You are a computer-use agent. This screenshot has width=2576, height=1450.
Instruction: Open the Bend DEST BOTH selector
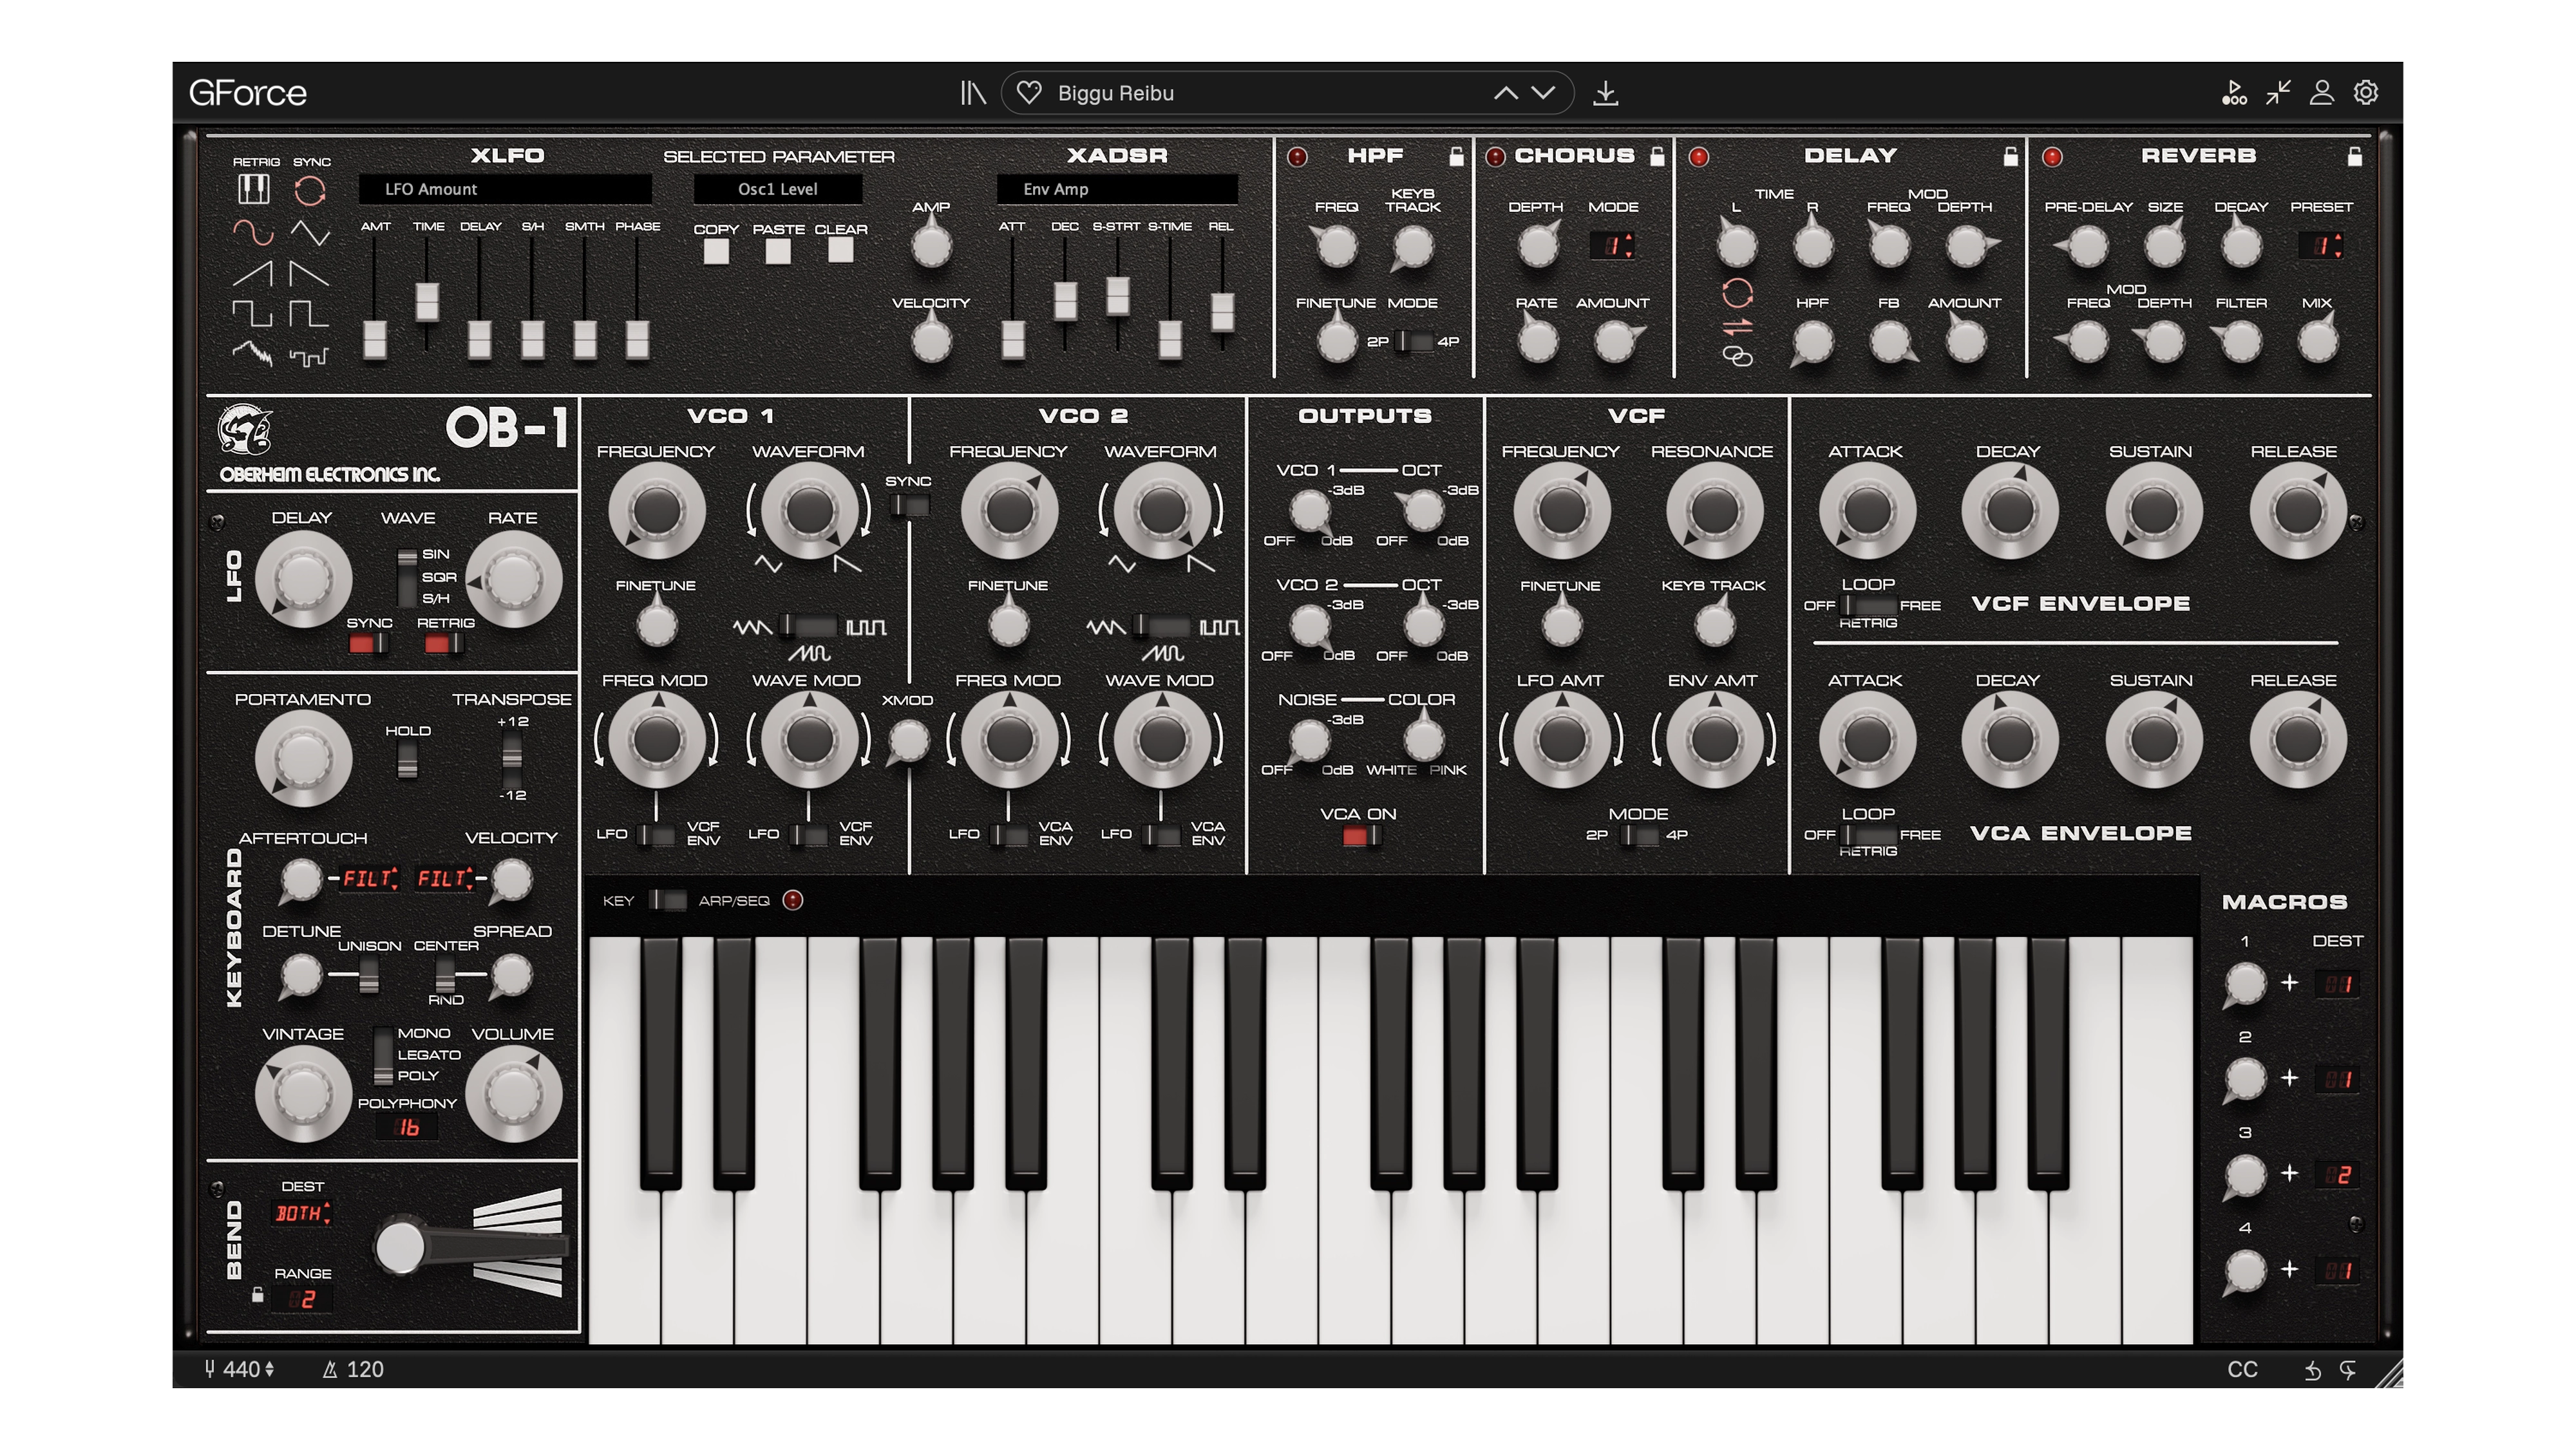301,1214
